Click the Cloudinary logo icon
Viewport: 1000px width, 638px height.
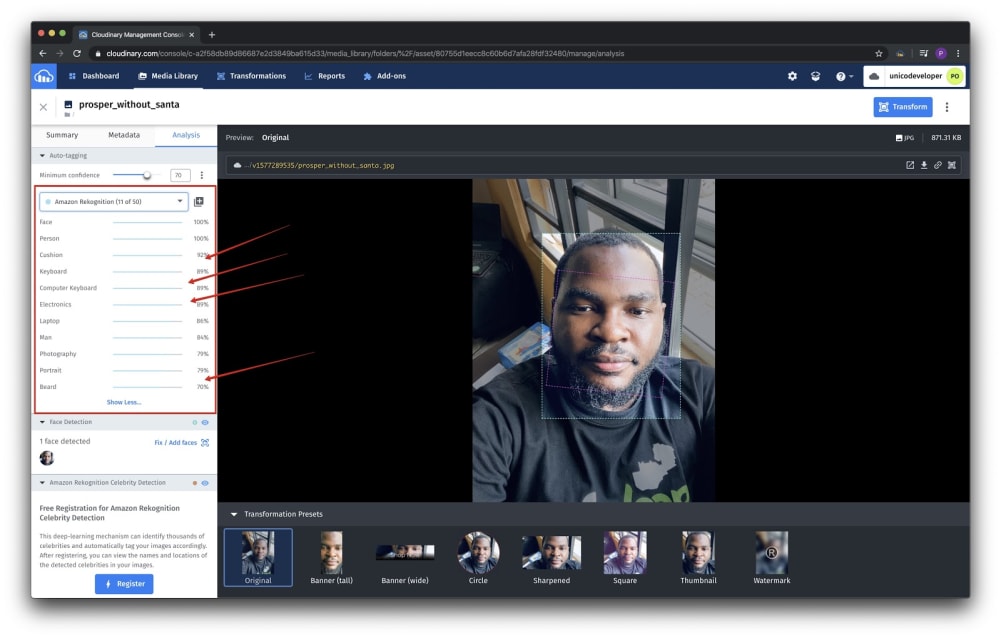pyautogui.click(x=43, y=77)
